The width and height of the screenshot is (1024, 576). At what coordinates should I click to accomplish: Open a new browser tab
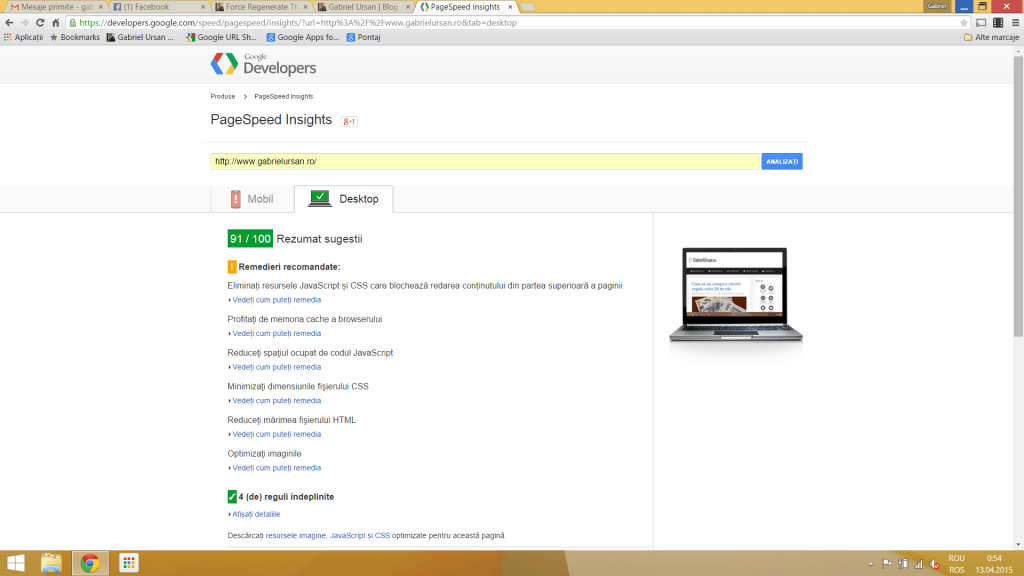[x=528, y=7]
